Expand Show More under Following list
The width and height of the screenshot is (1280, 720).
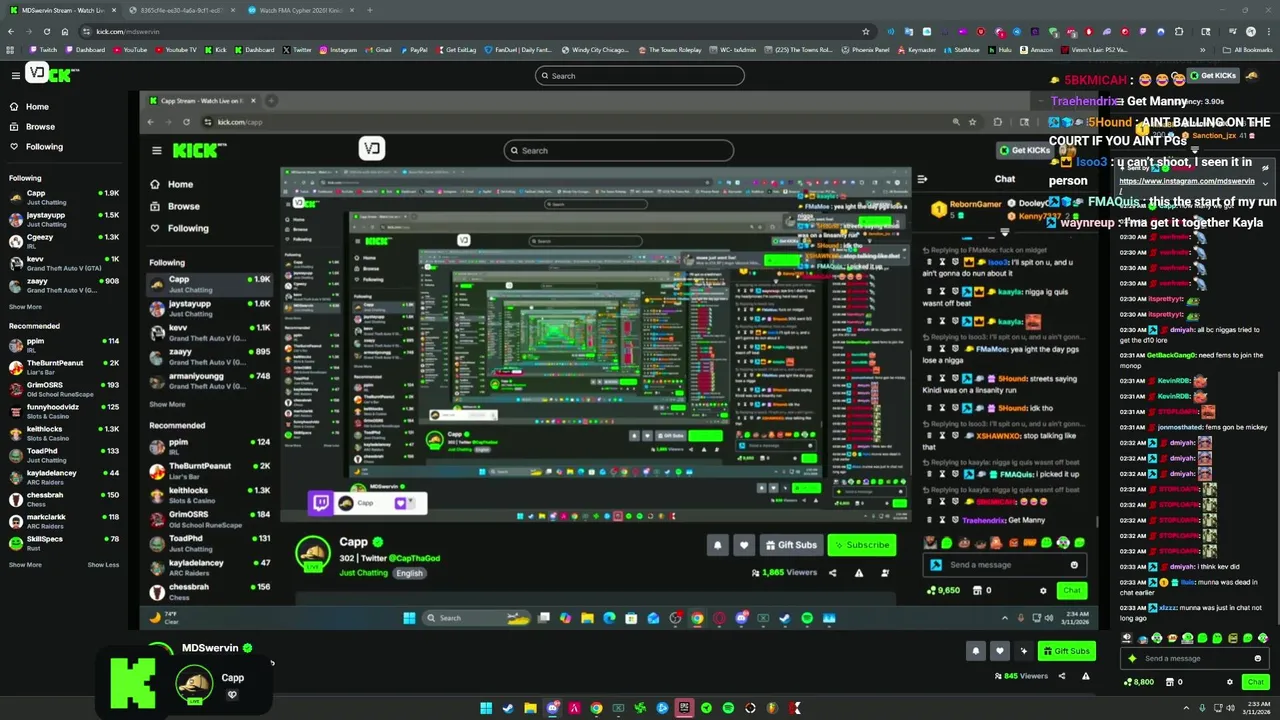(x=25, y=307)
